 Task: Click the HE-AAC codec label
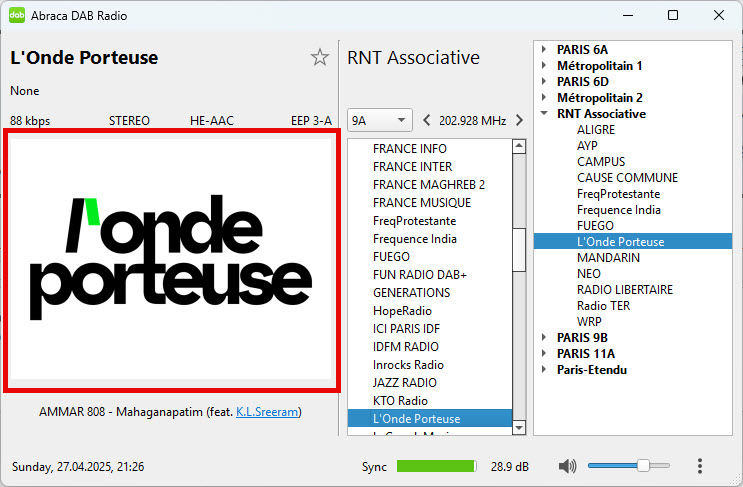(212, 121)
